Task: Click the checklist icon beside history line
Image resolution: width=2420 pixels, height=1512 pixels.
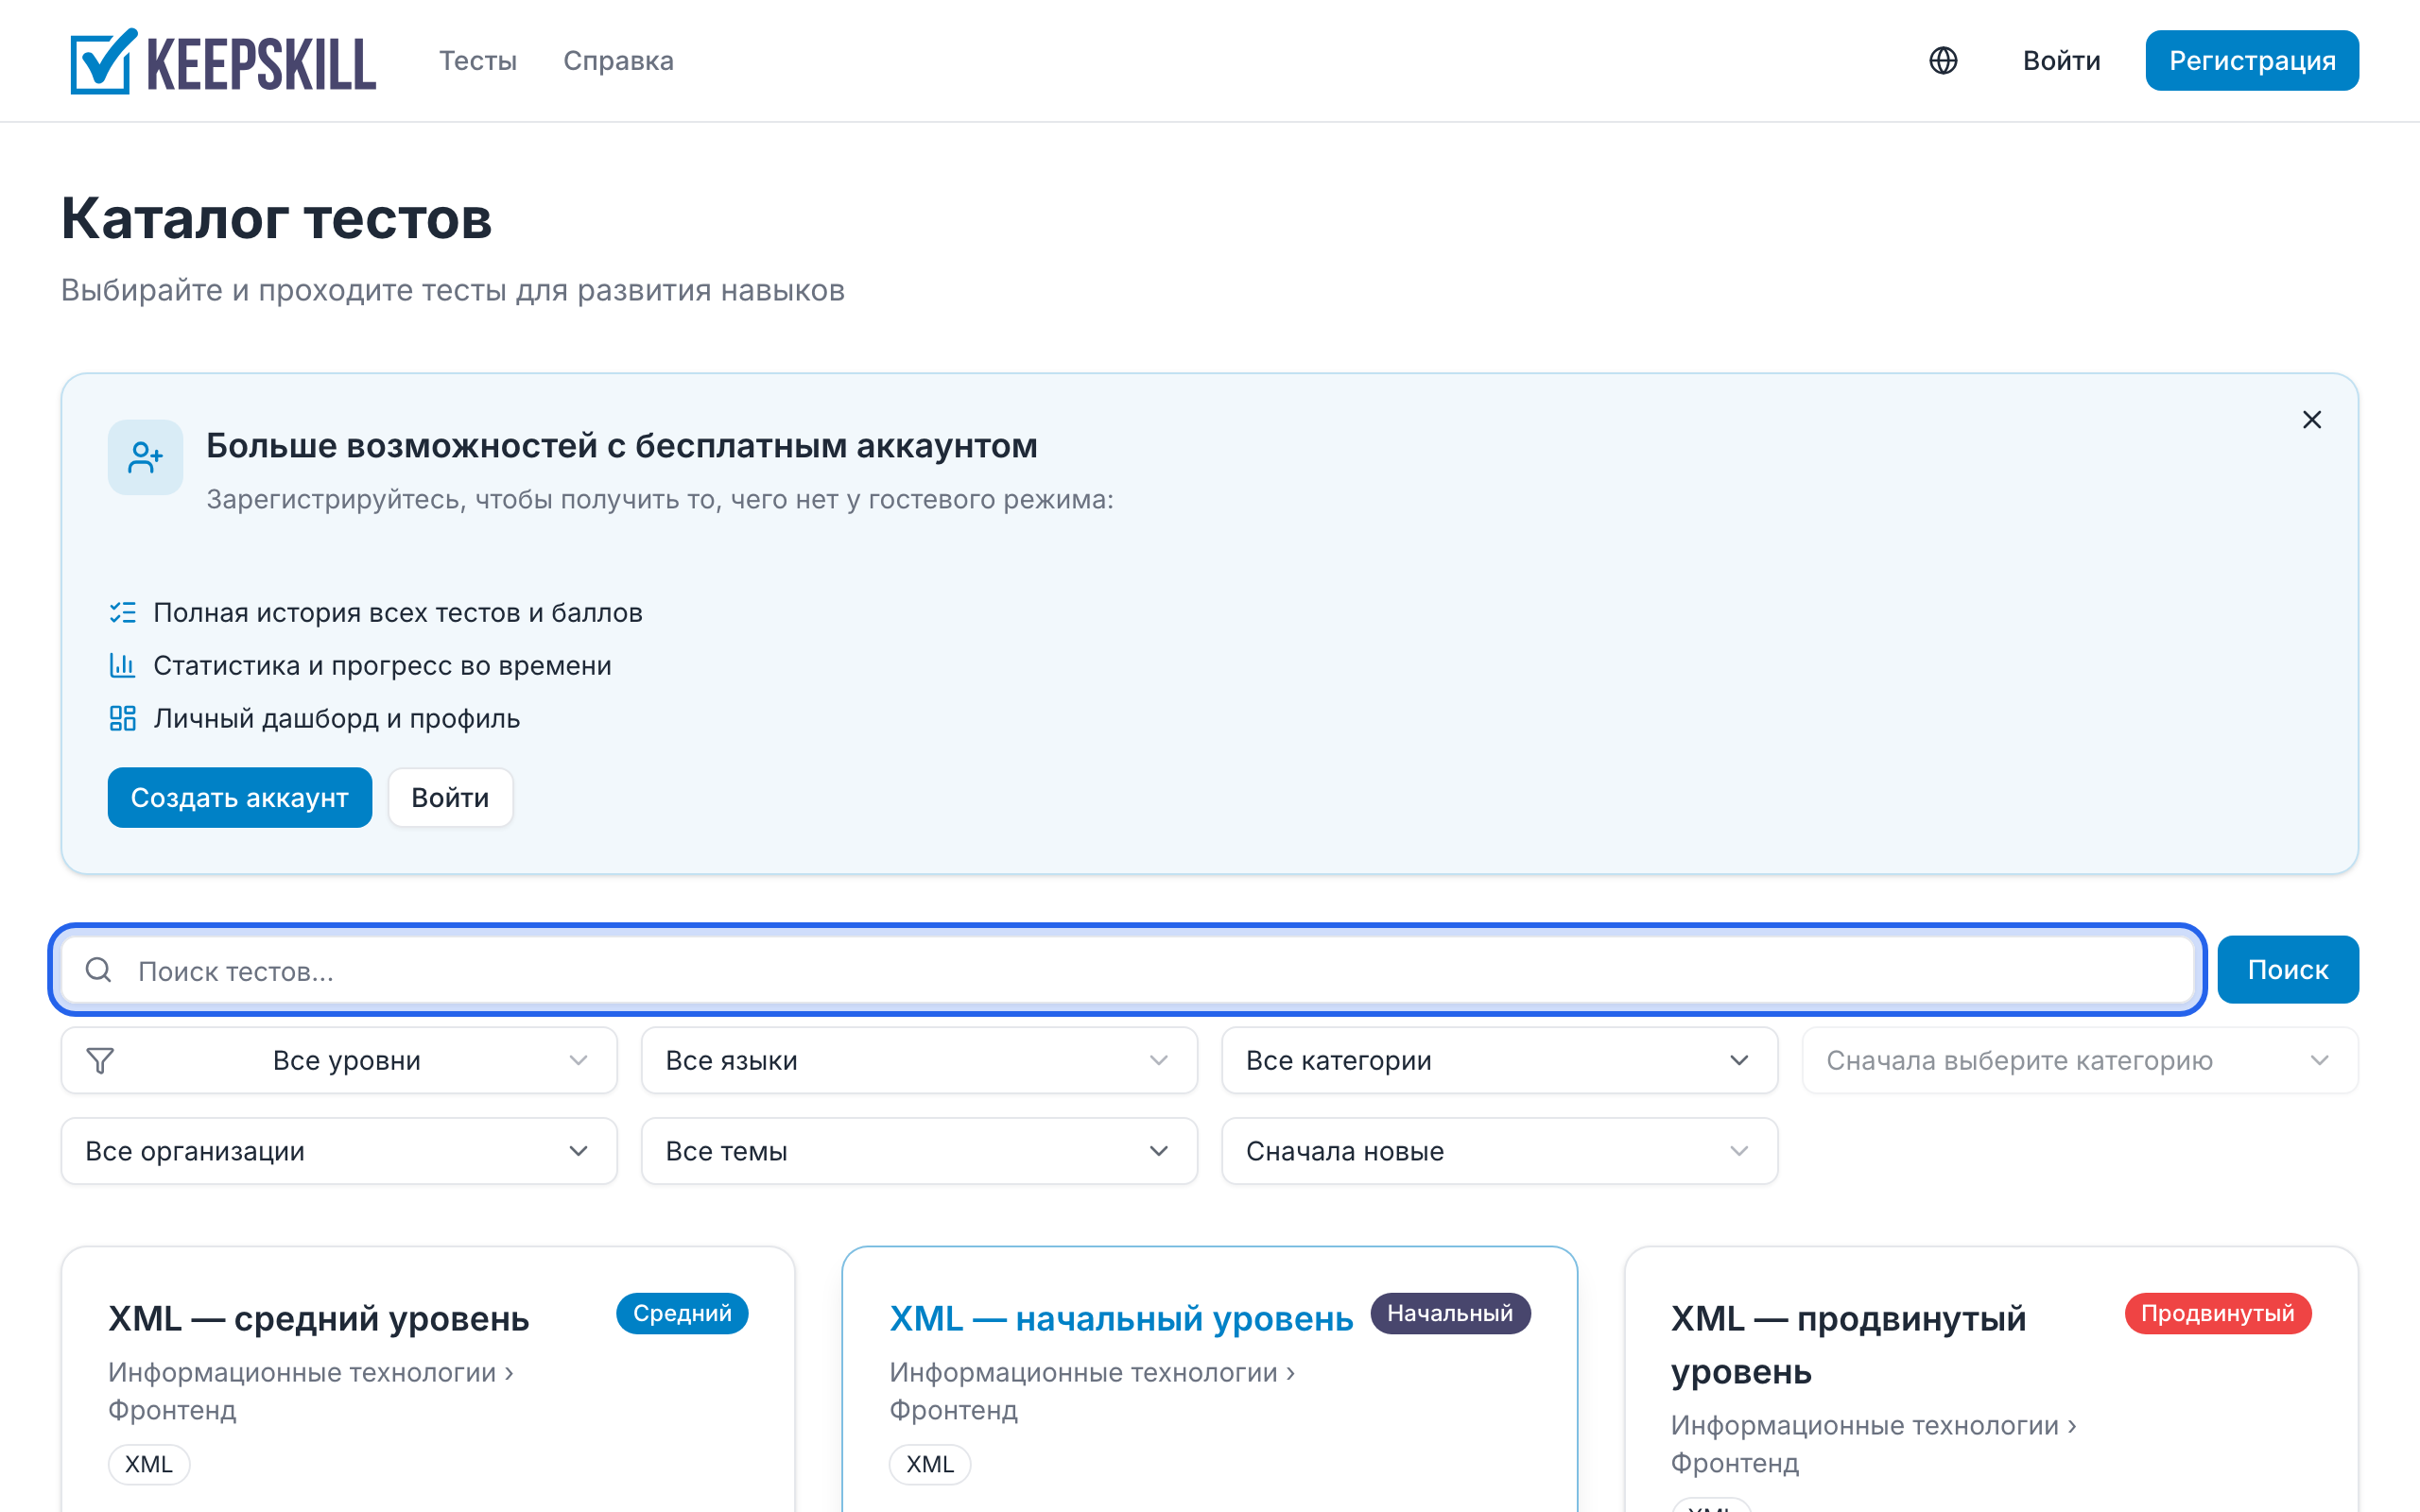Action: point(122,613)
